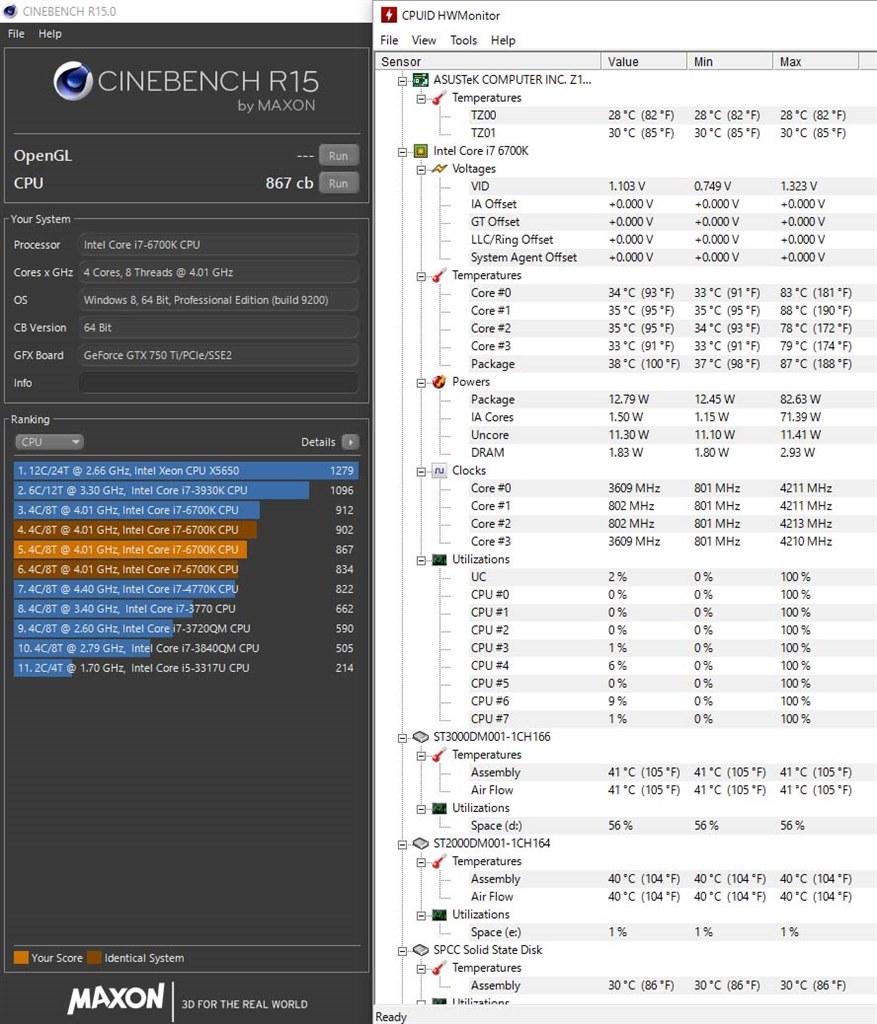Image resolution: width=877 pixels, height=1024 pixels.
Task: Click the GFX Board field
Action: (x=219, y=355)
